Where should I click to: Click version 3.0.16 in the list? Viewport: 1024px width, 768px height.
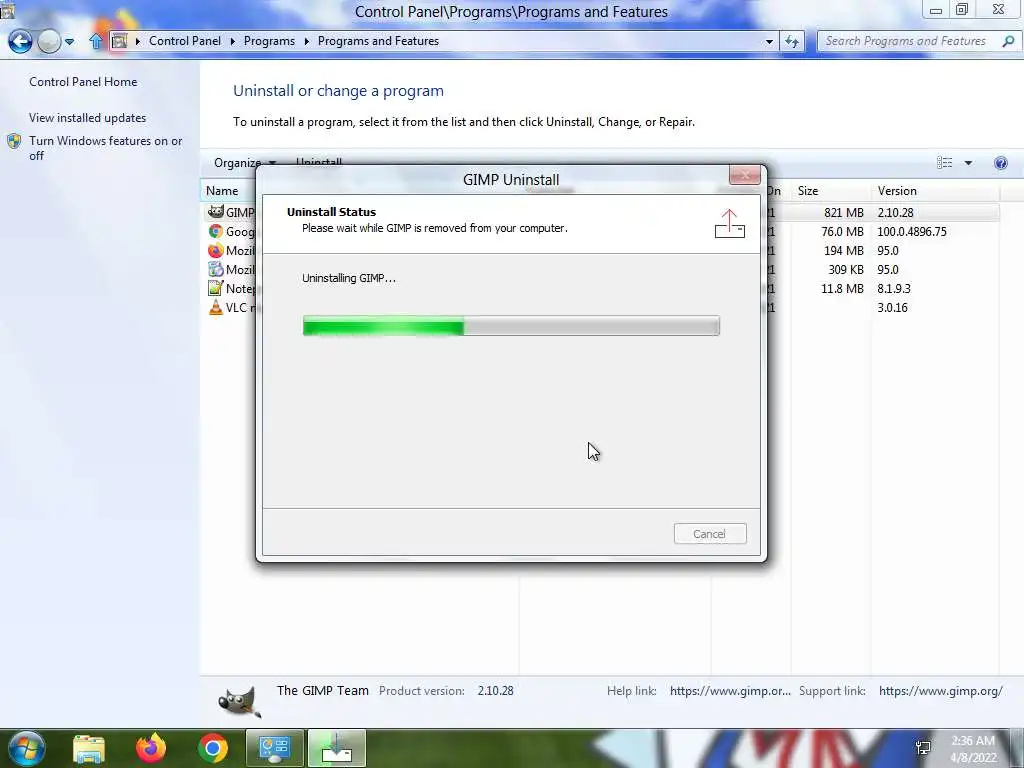click(892, 307)
